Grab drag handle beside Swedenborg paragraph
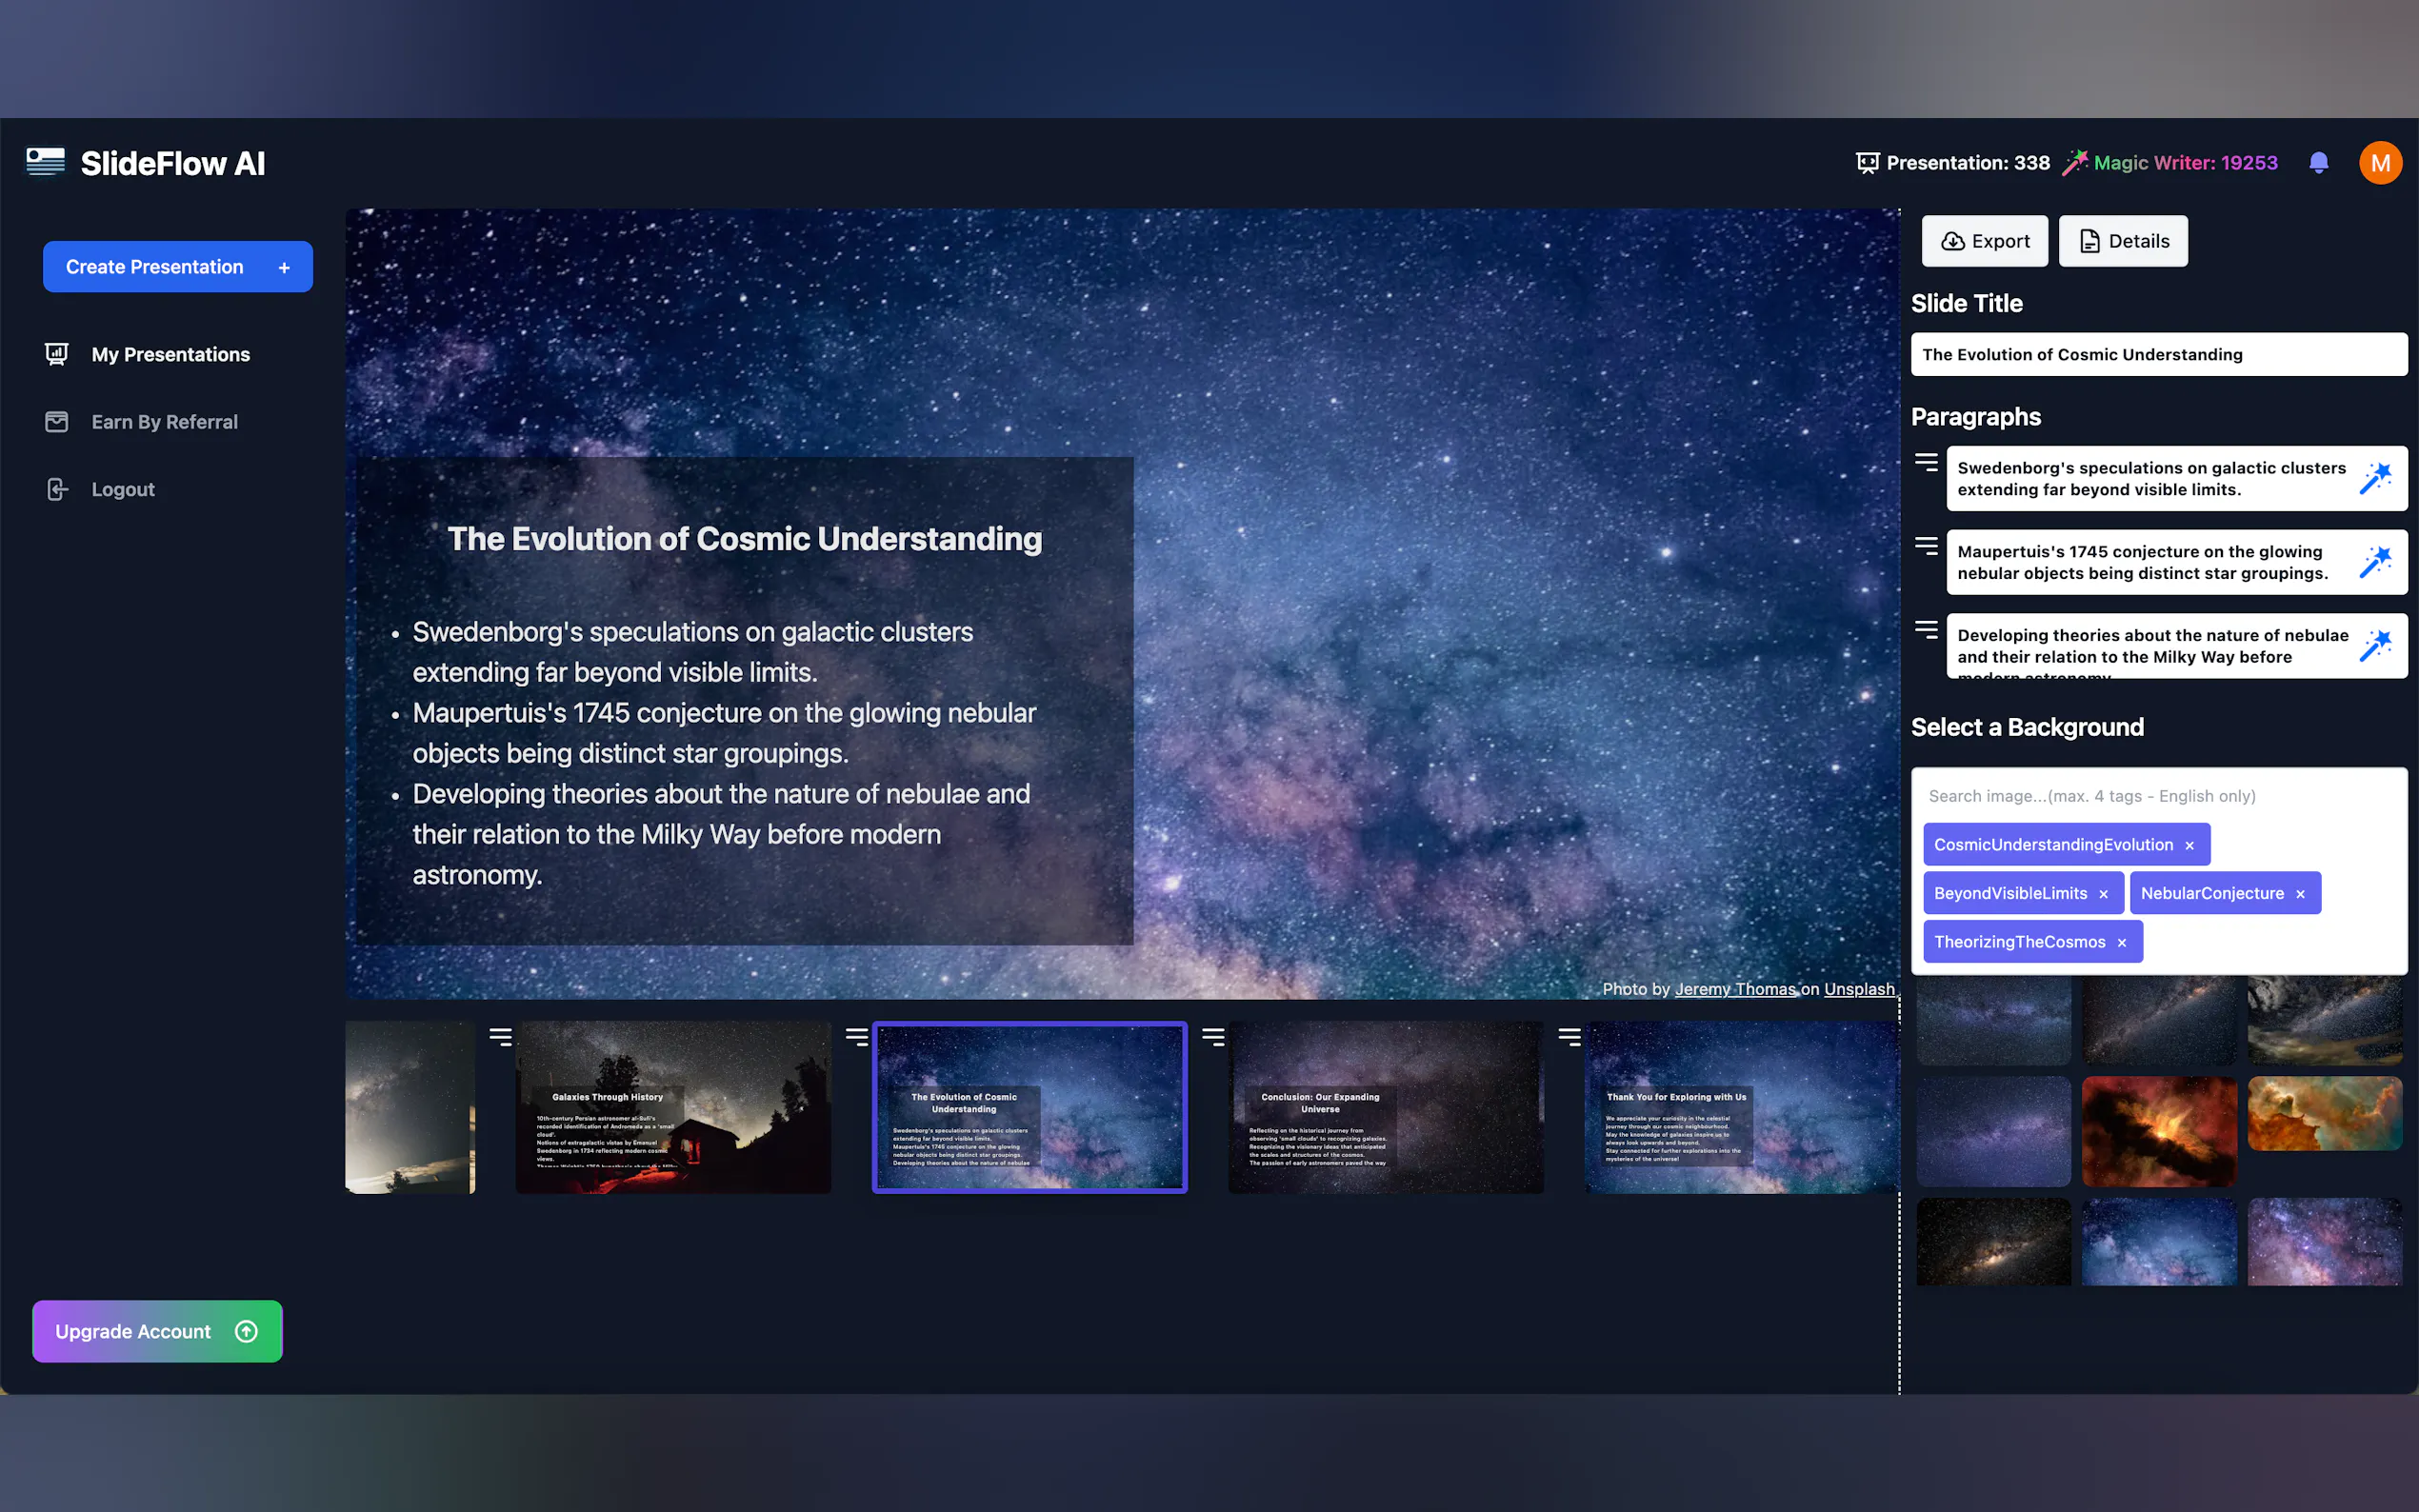The width and height of the screenshot is (2419, 1512). click(1925, 462)
